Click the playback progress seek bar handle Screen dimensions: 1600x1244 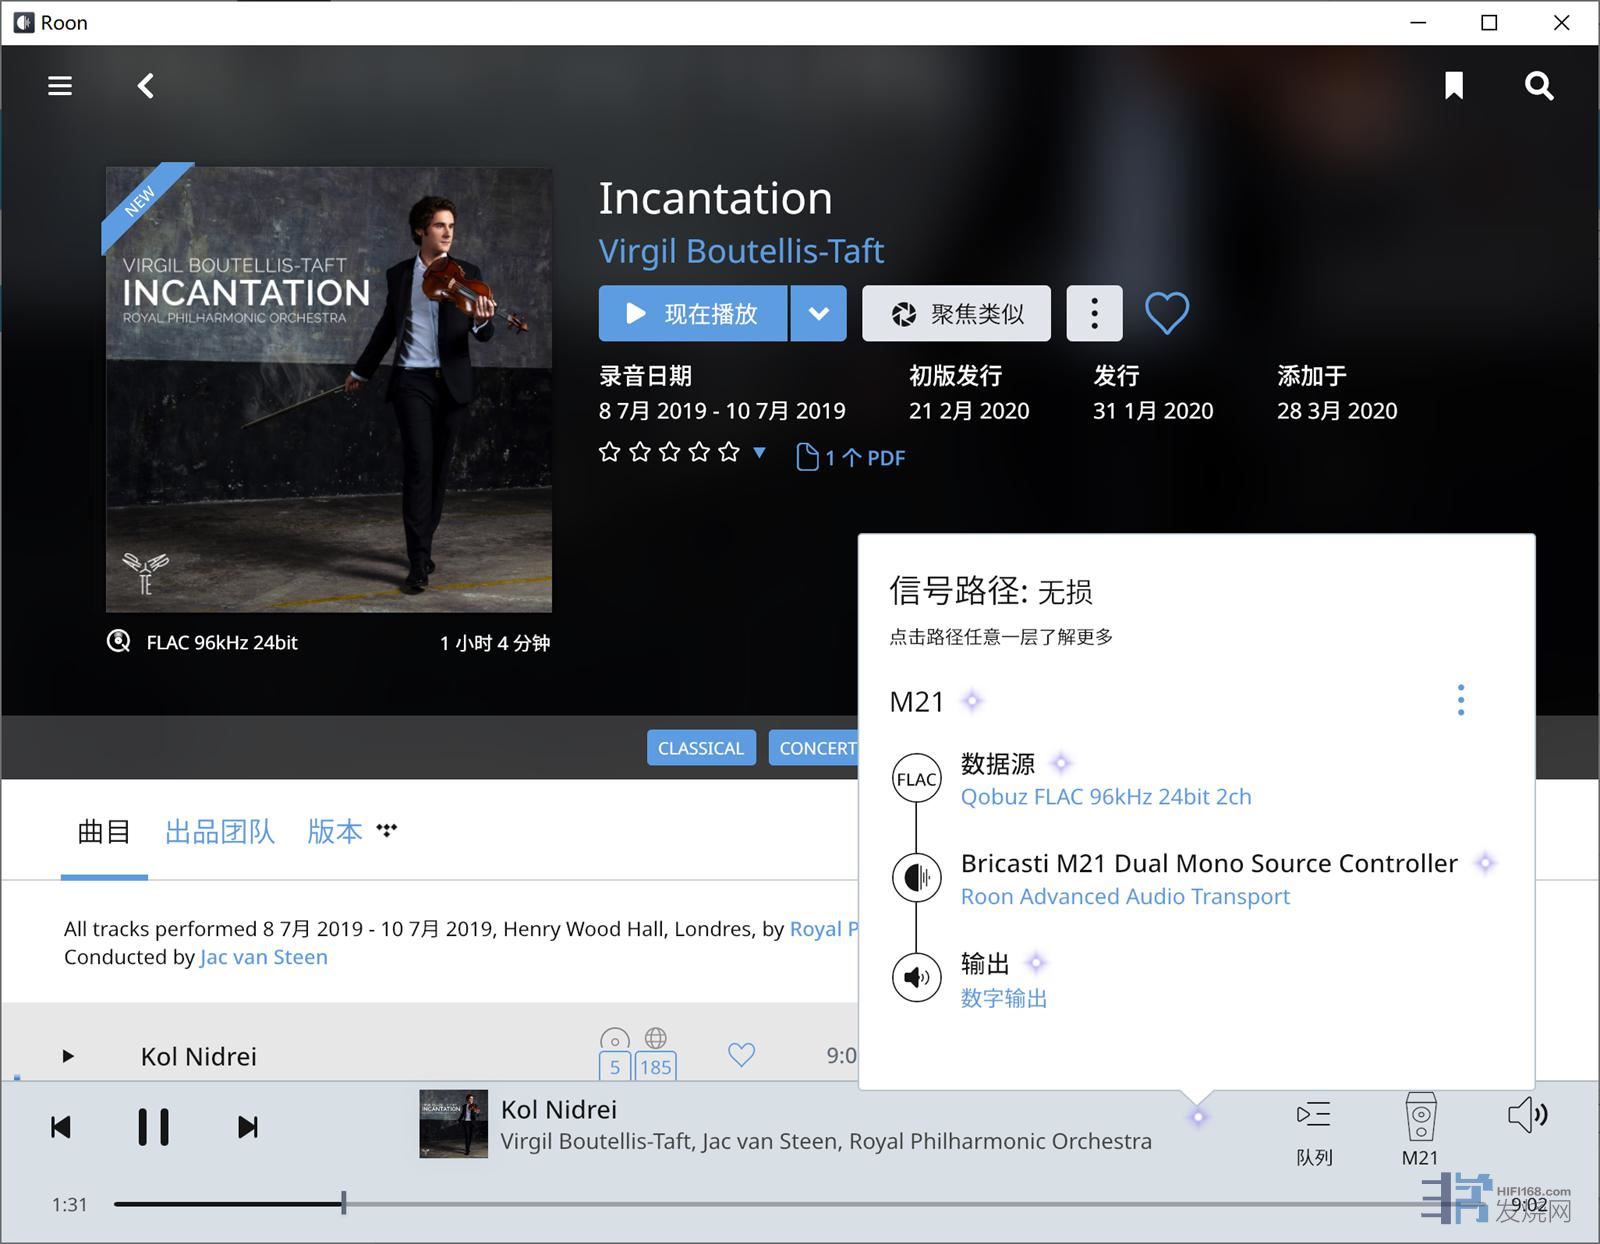[x=343, y=1203]
